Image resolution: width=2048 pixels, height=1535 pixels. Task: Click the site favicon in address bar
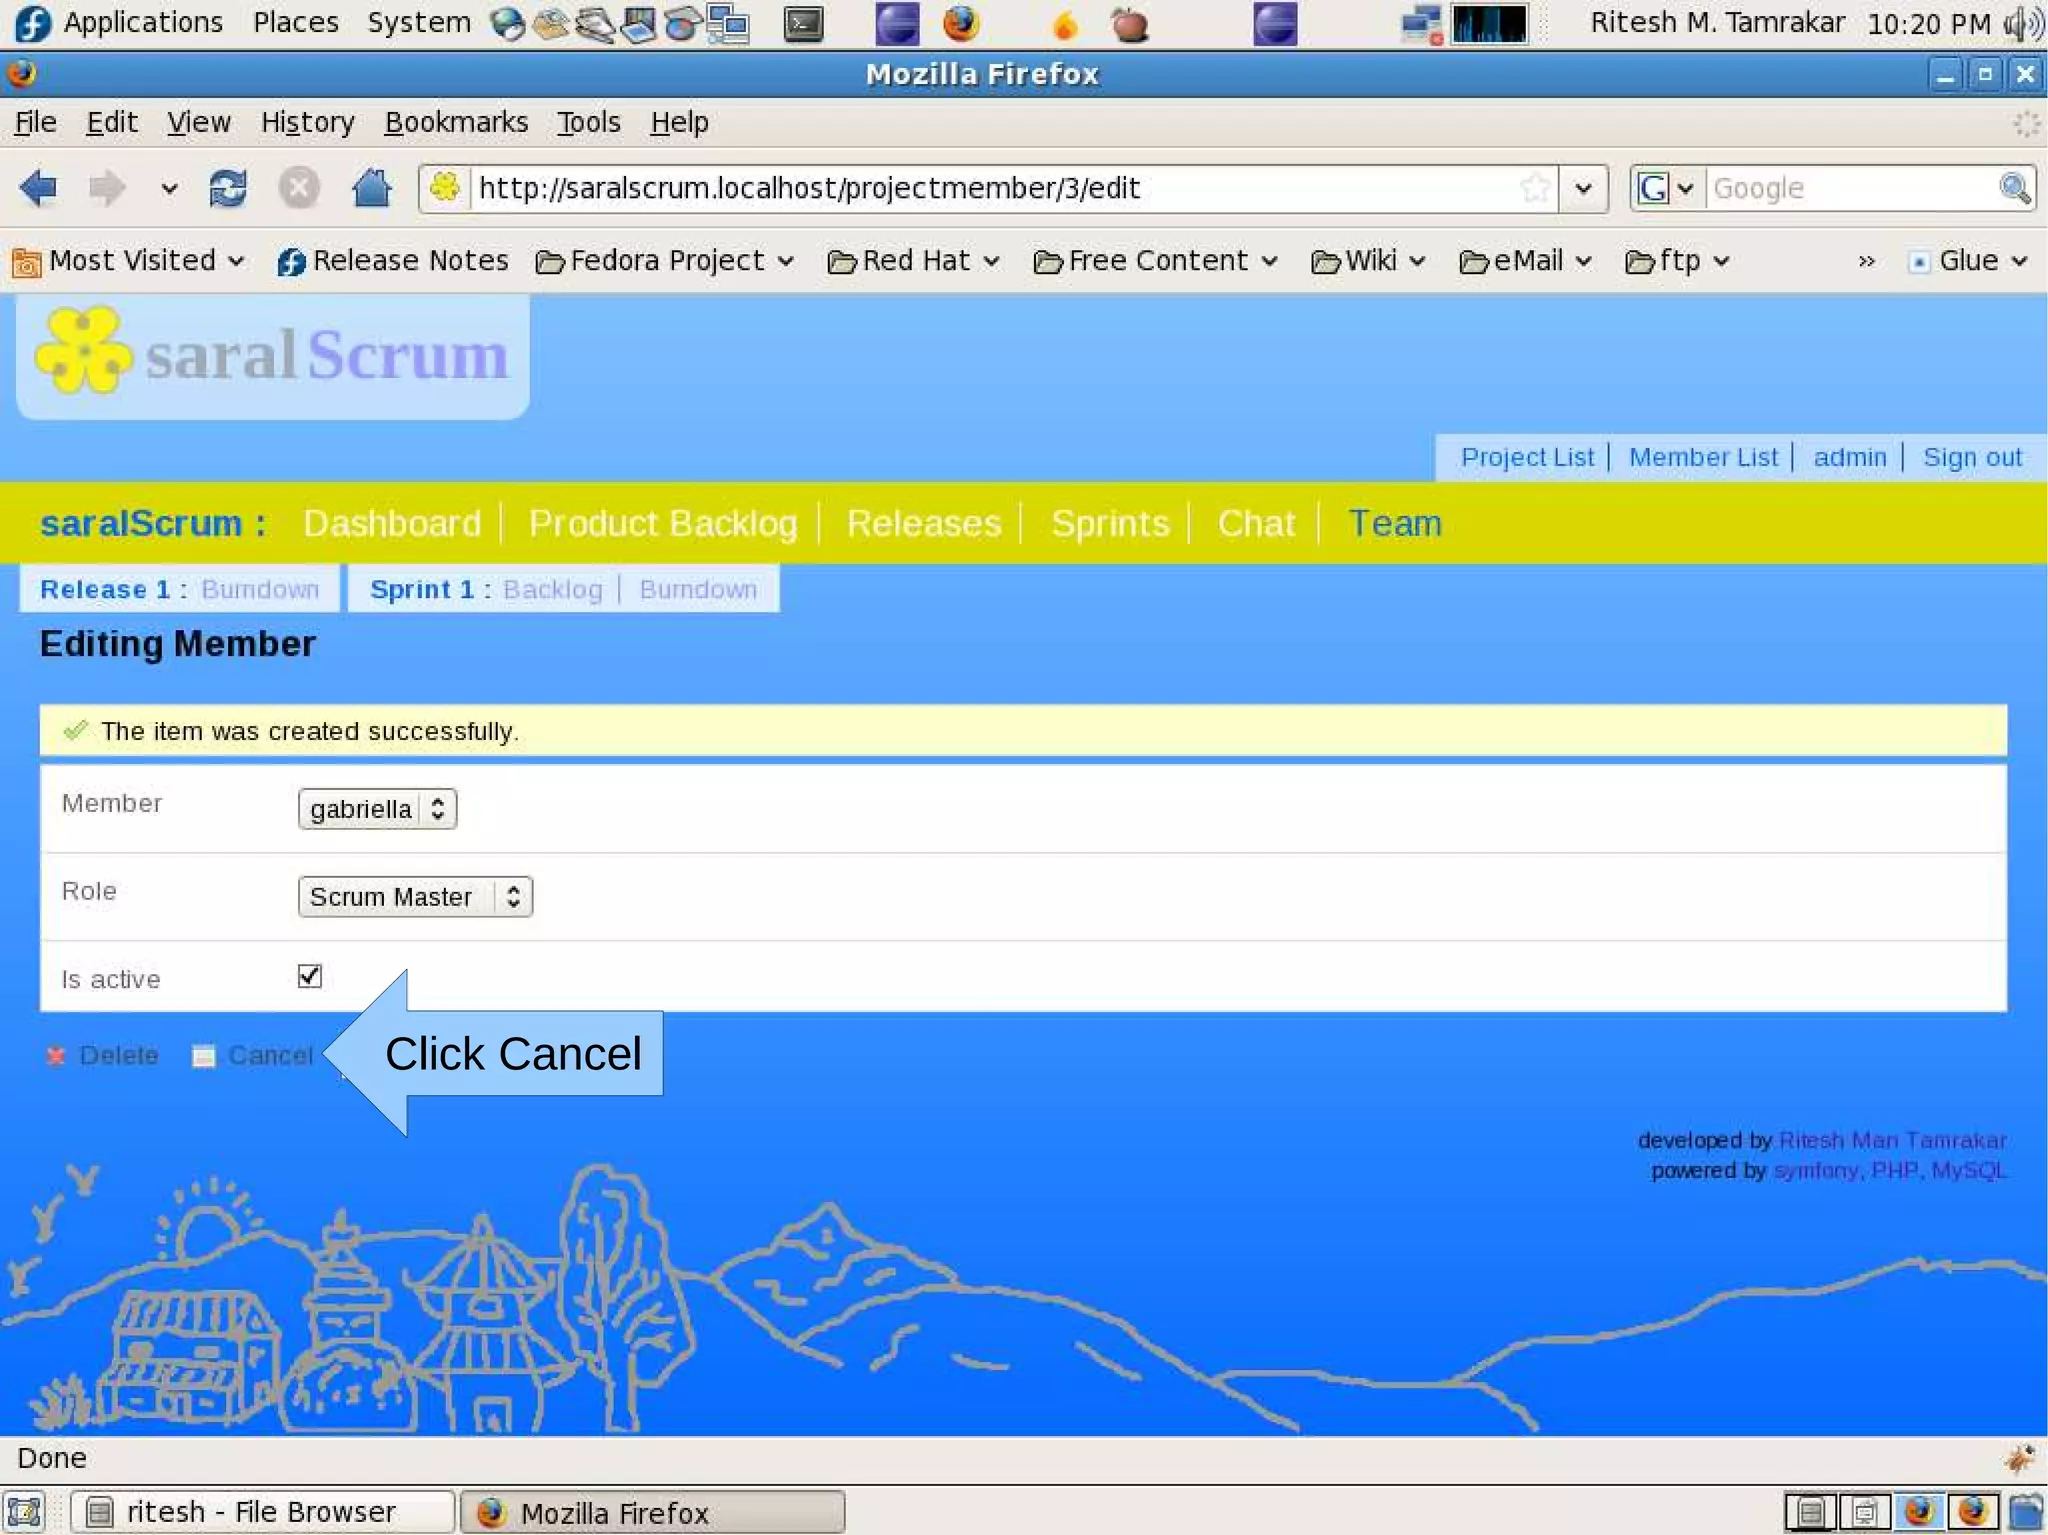pos(445,187)
